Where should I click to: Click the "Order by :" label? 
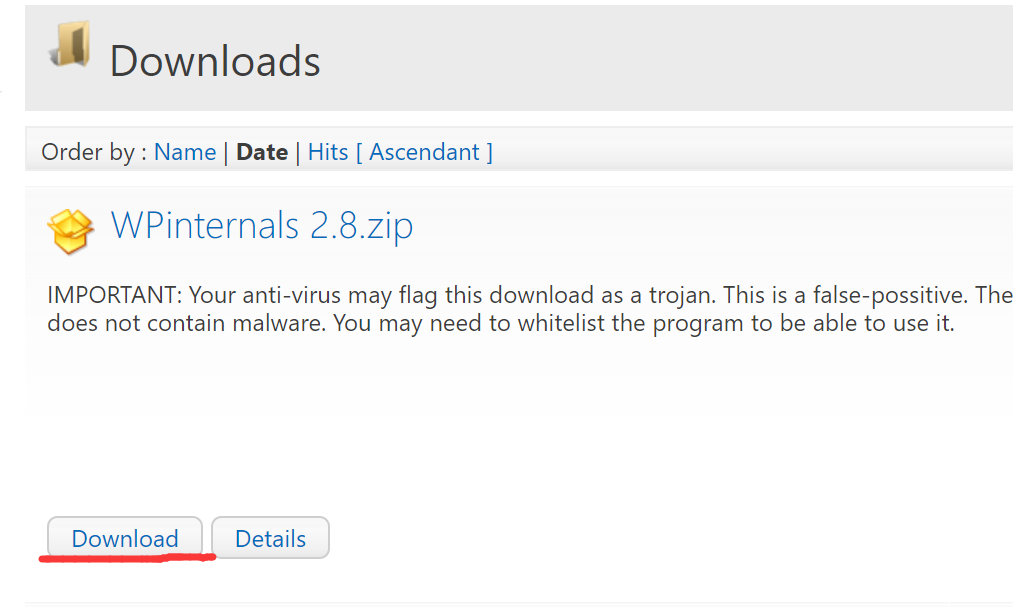[x=94, y=152]
